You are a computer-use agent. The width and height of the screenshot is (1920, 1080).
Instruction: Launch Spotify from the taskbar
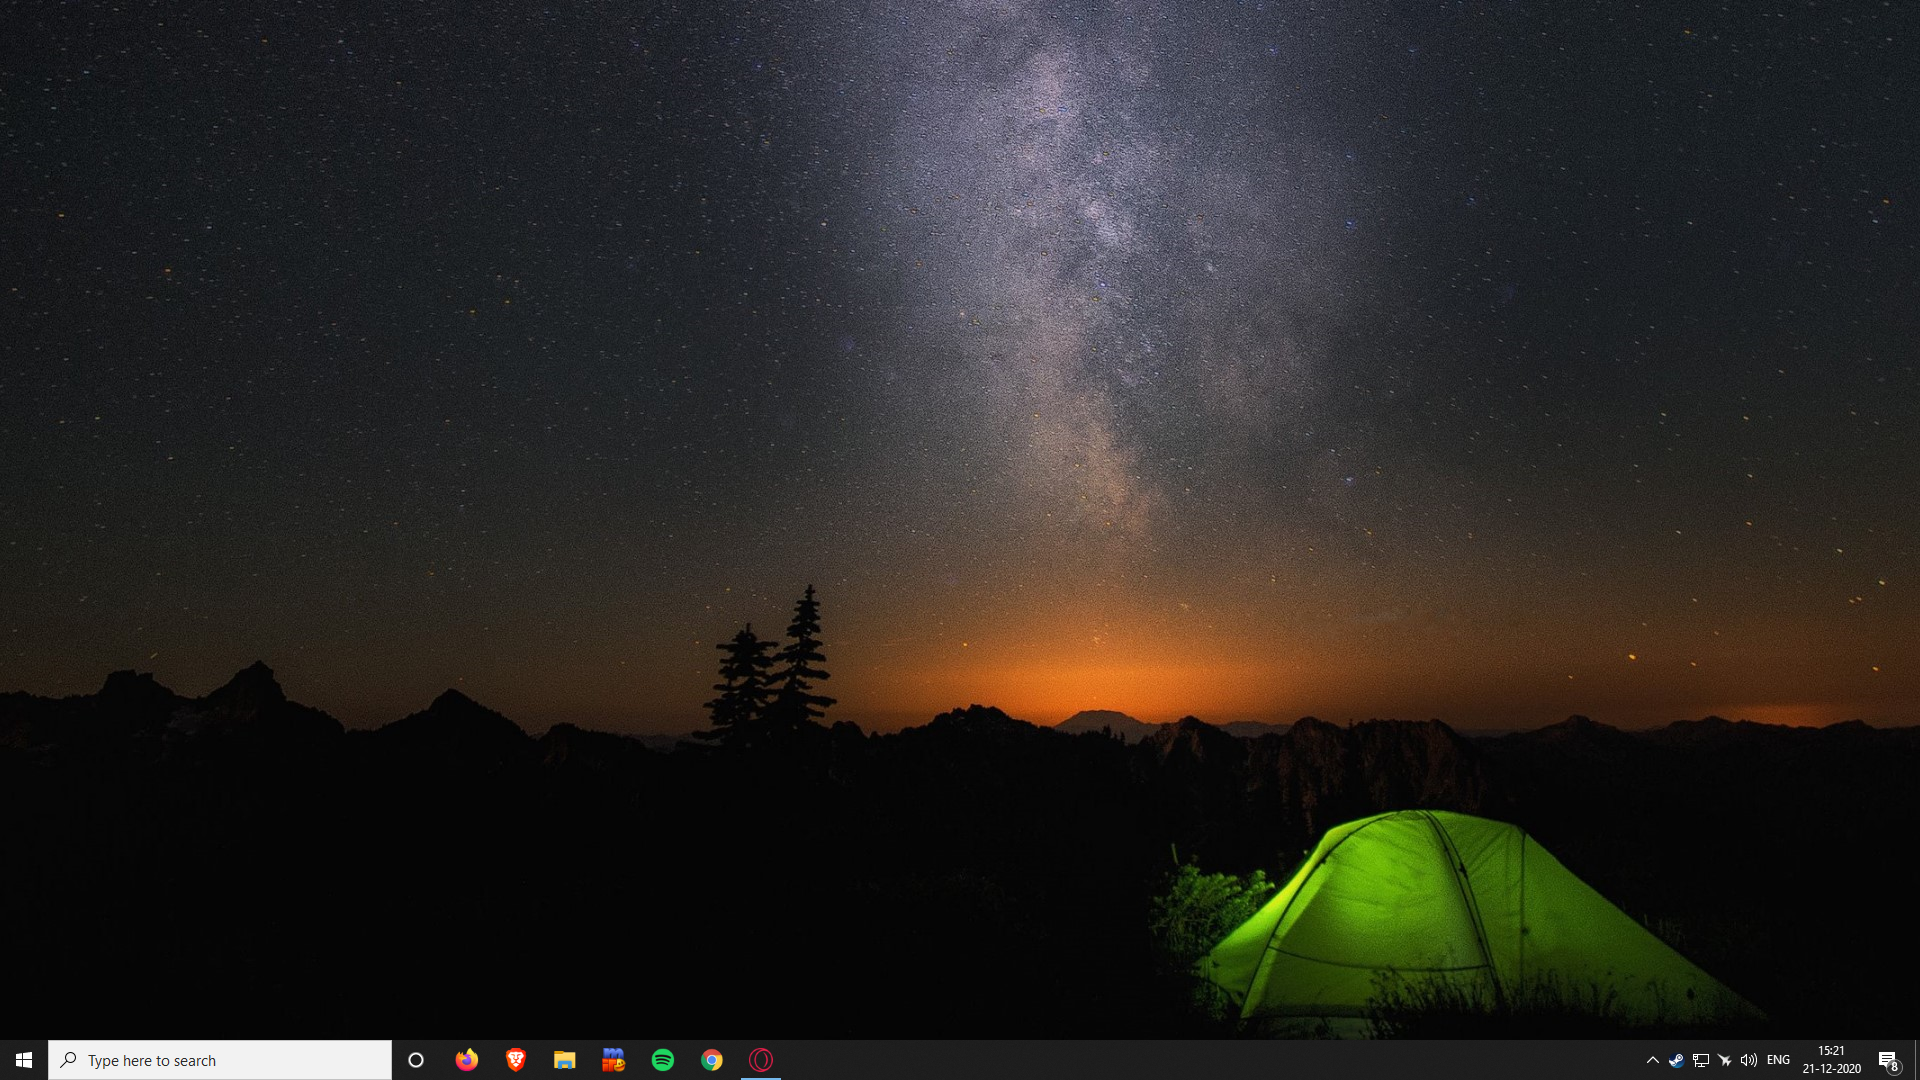tap(662, 1060)
